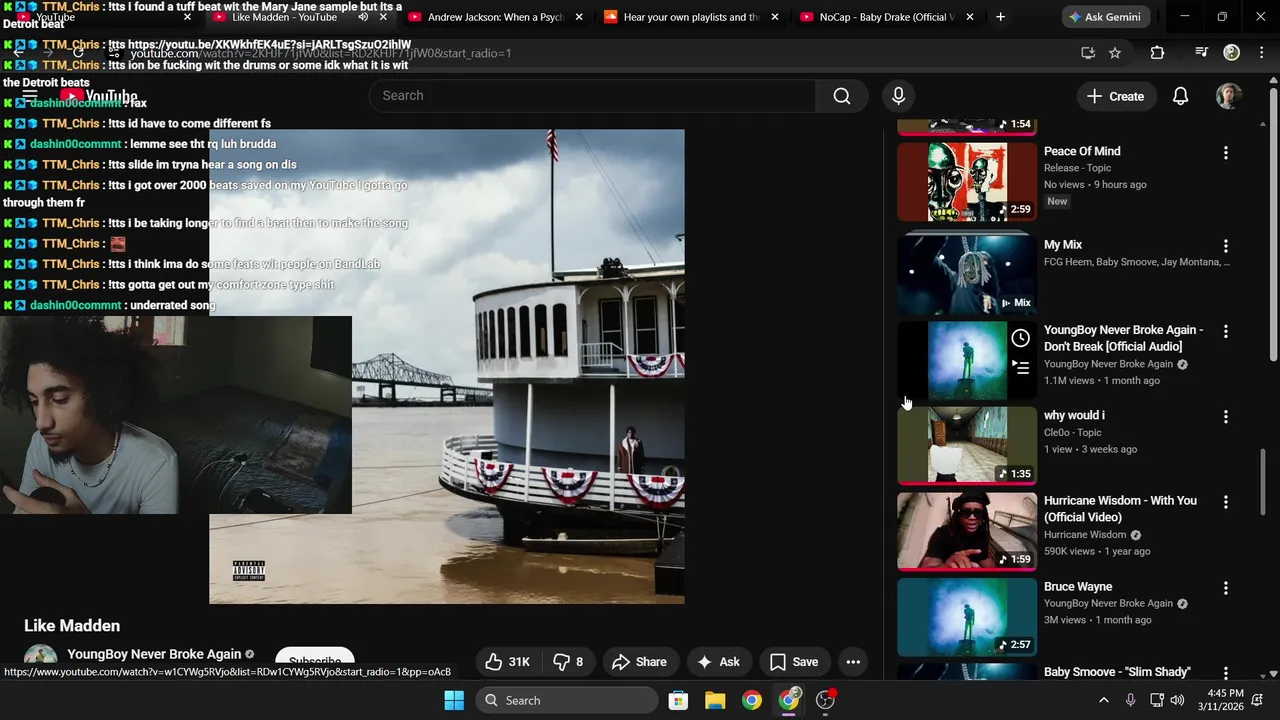Dislike the video showing 8 dislikes

pos(568,662)
